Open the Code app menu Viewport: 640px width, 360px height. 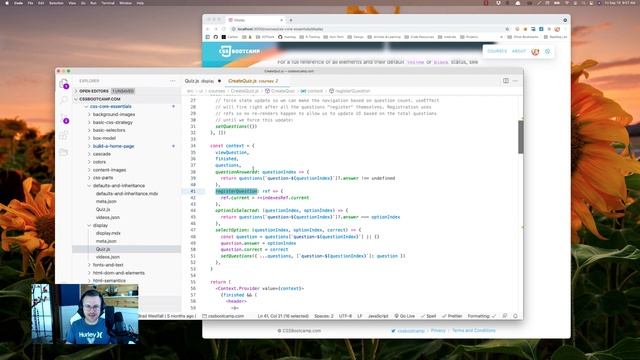tap(18, 3)
